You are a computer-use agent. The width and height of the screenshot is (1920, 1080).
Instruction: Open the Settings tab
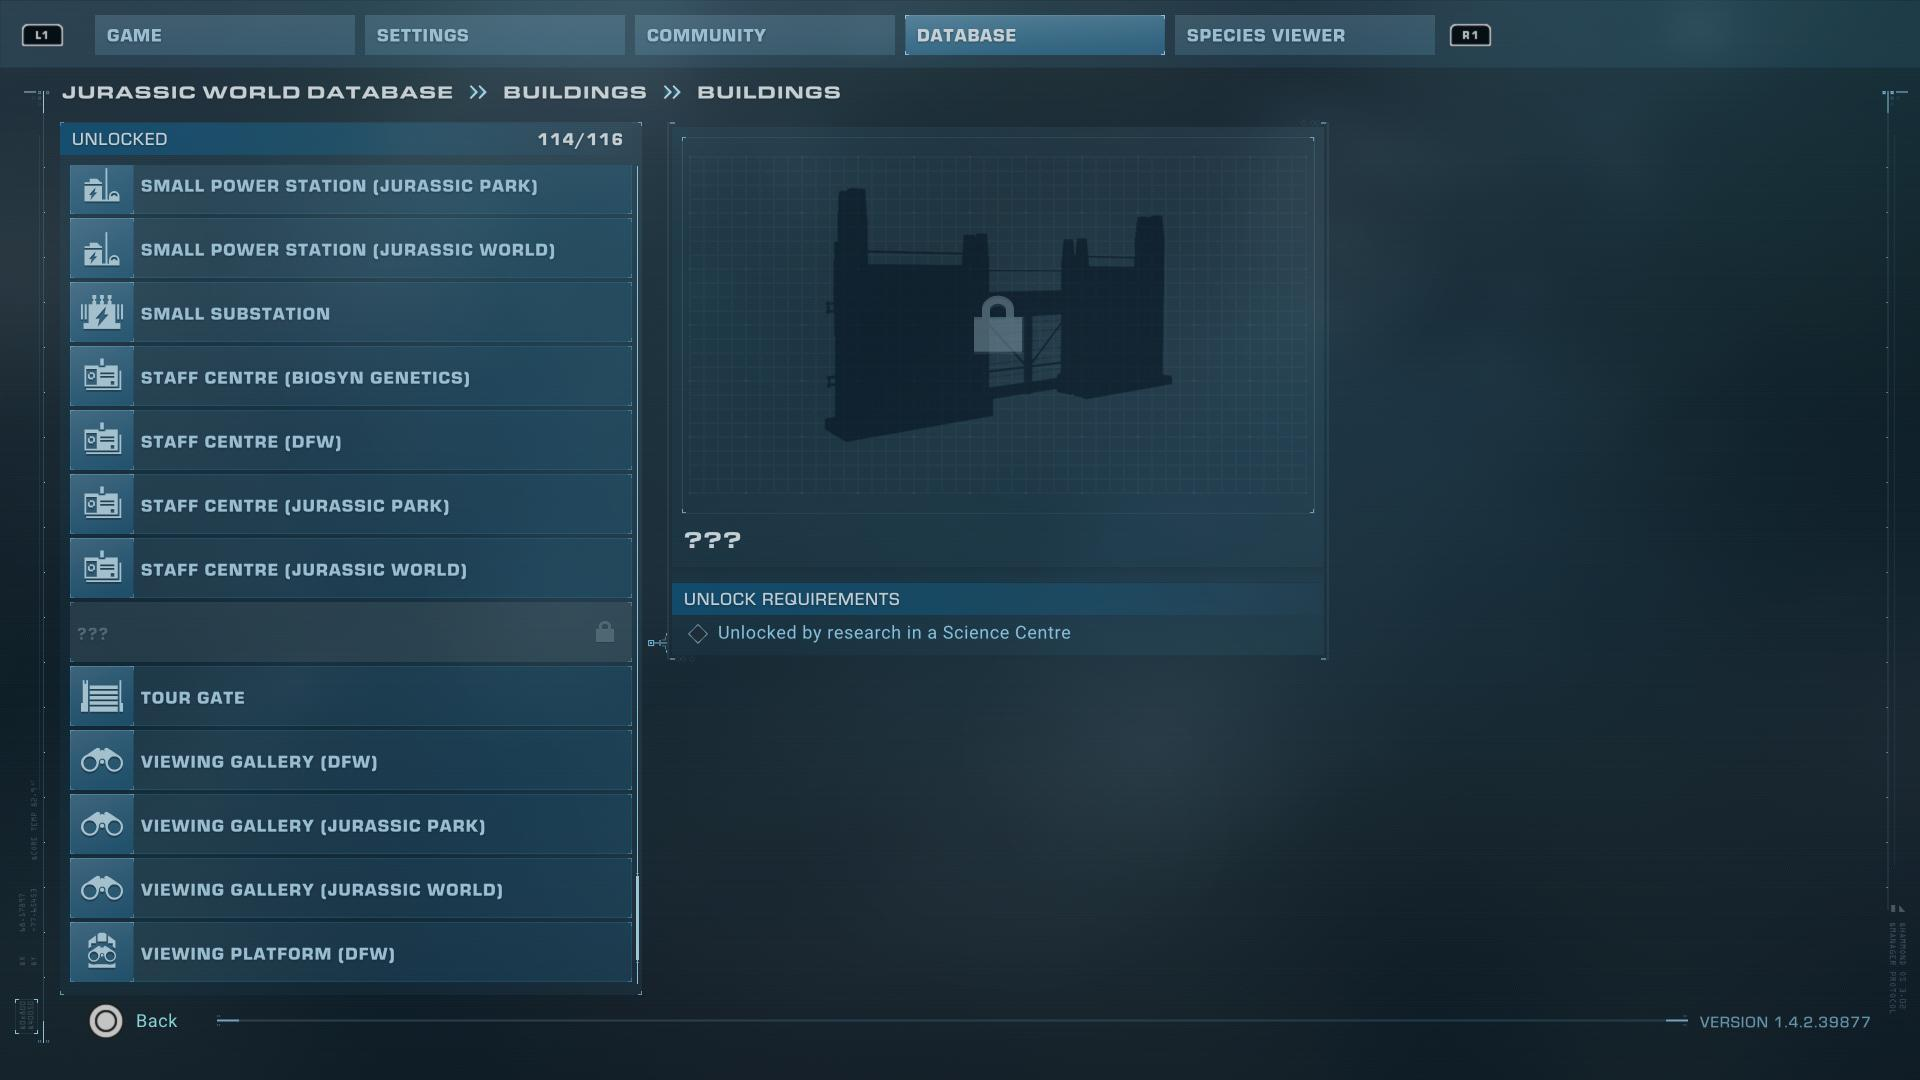click(x=495, y=35)
